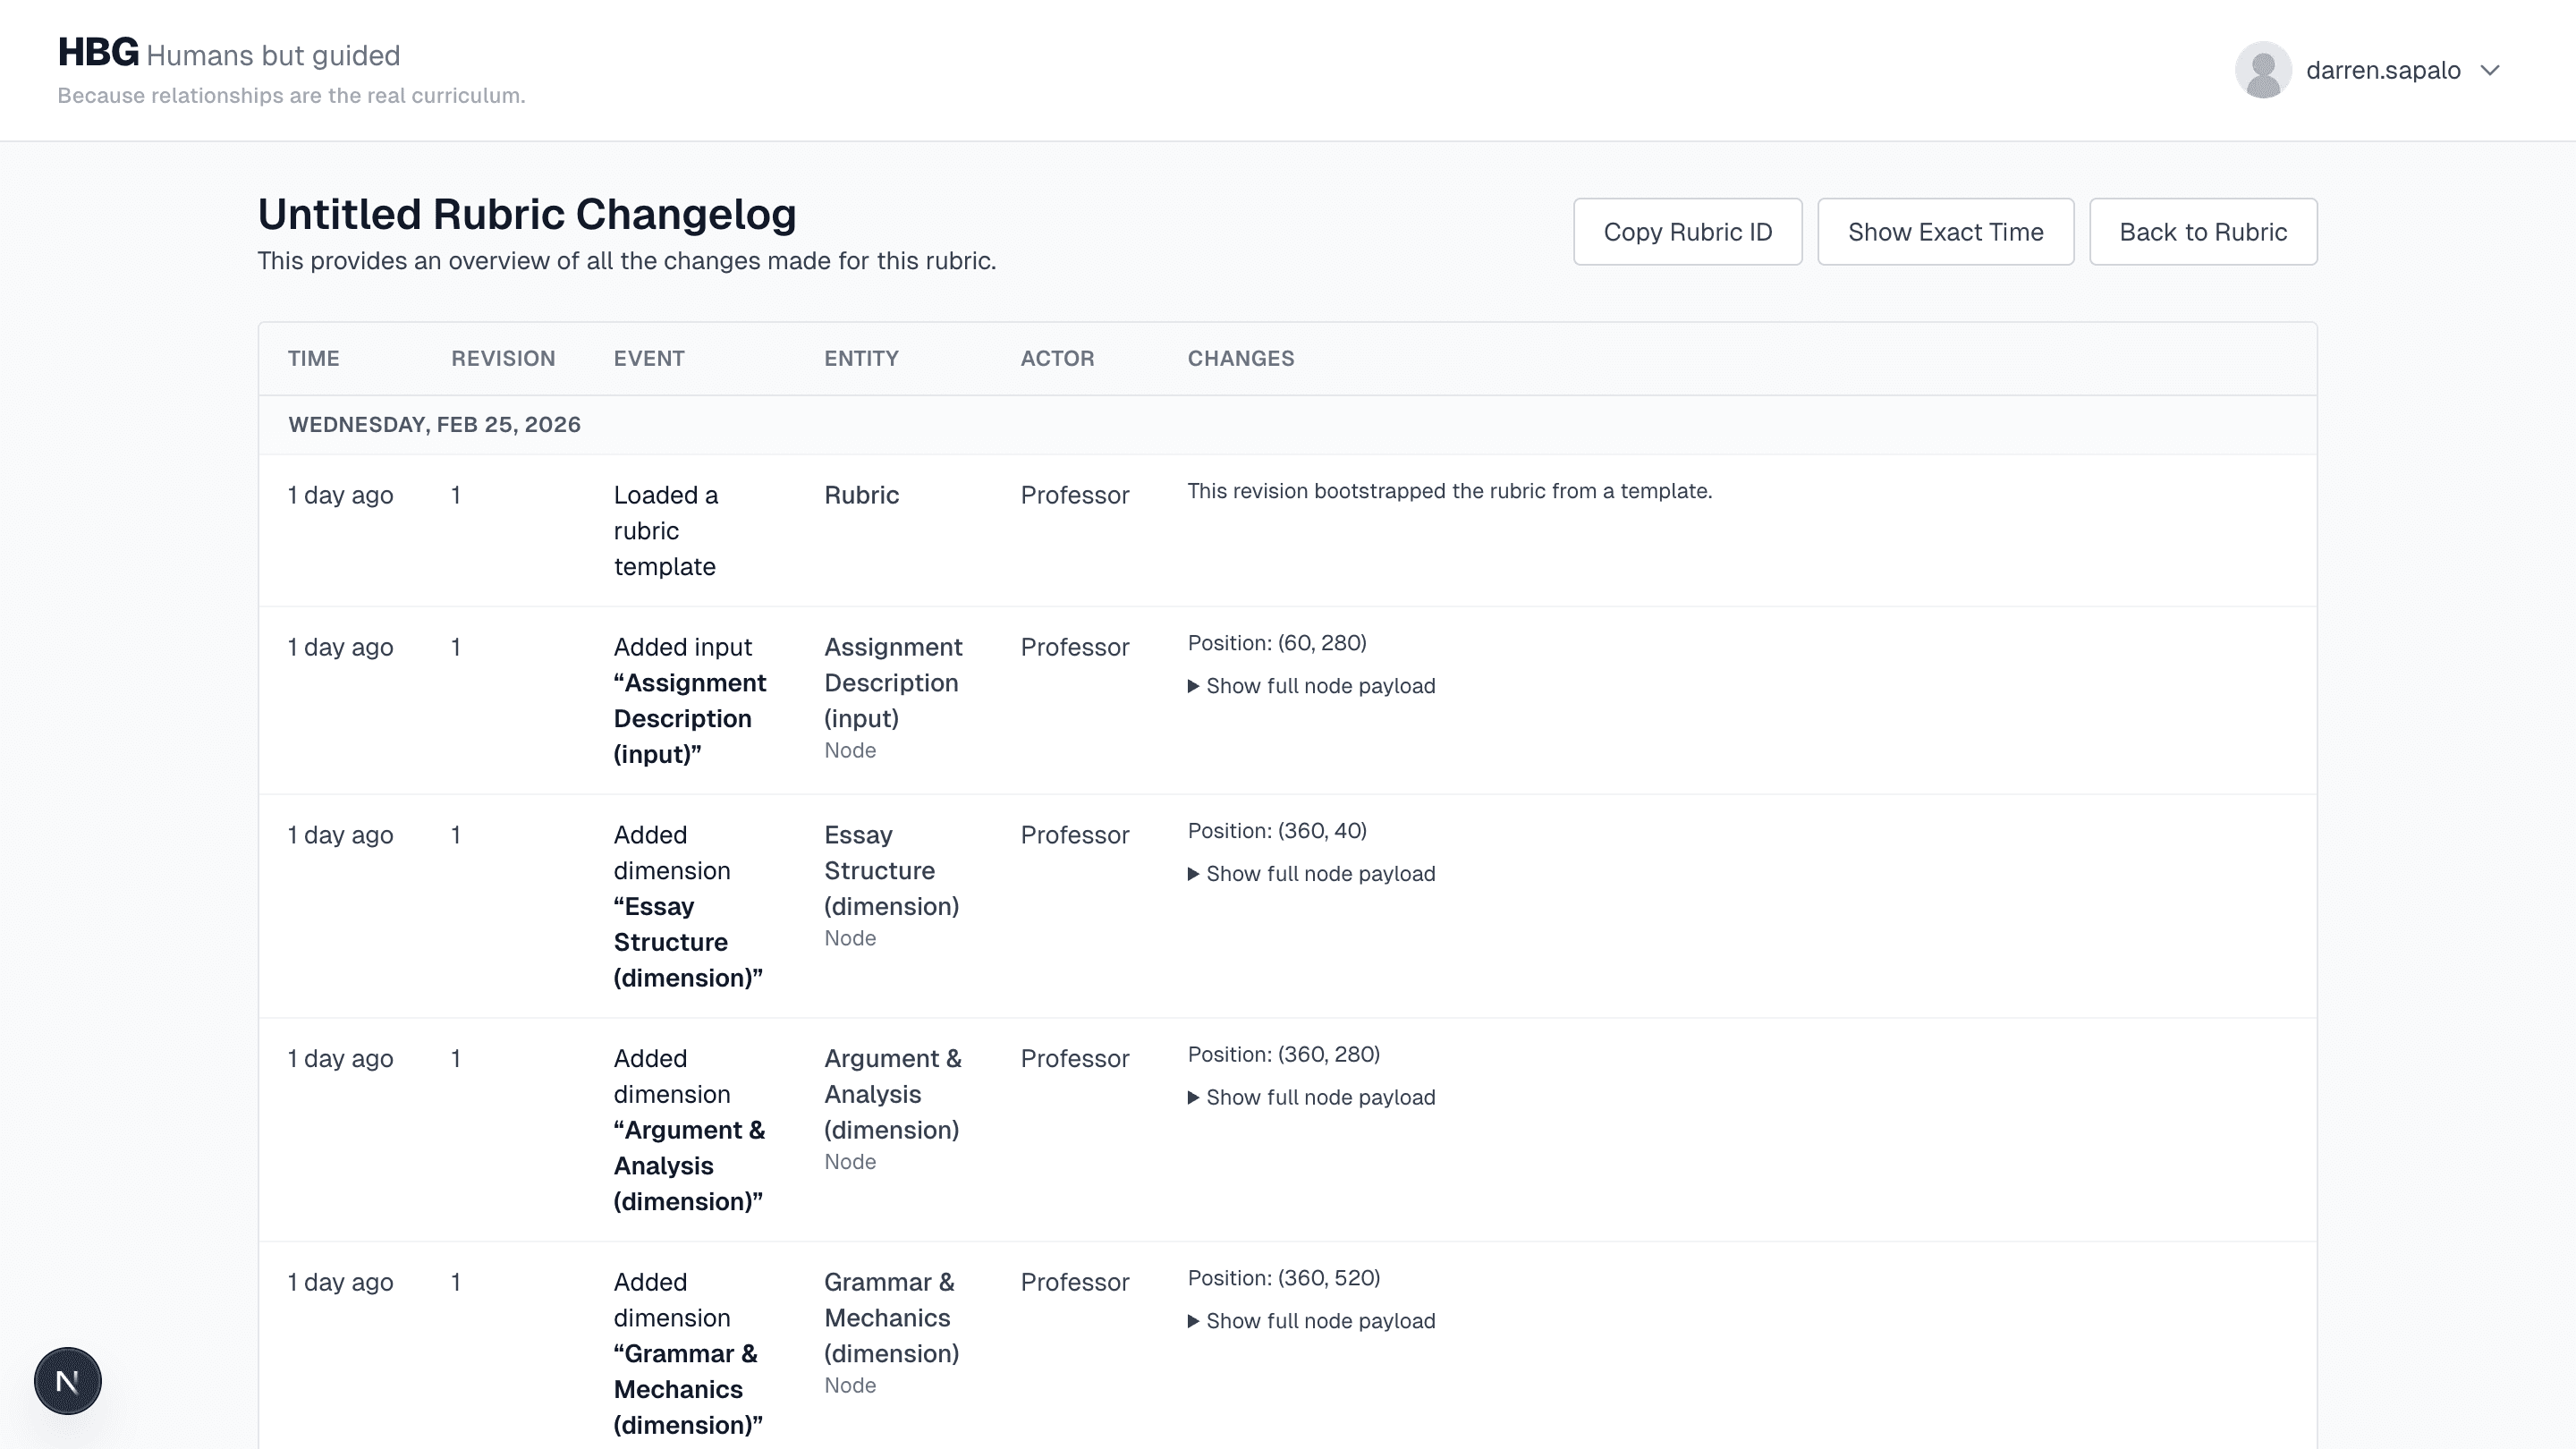
Task: Click the Untitled Rubric Changelog heading
Action: 526,213
